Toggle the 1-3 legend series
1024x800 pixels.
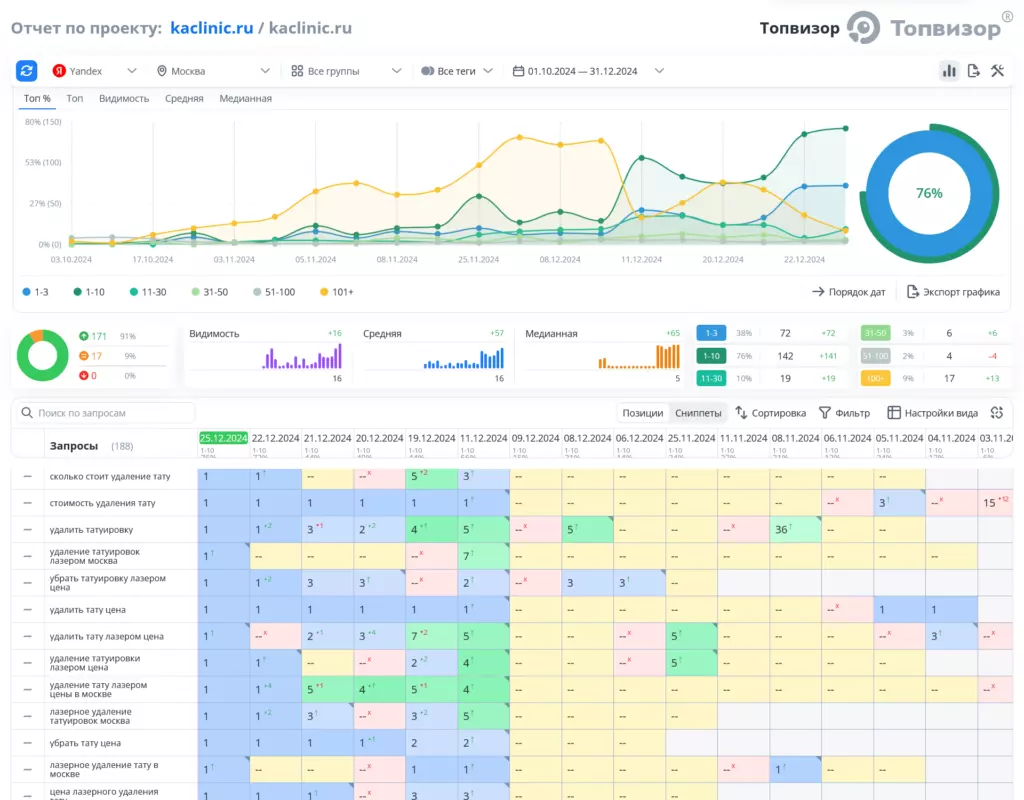pyautogui.click(x=35, y=292)
